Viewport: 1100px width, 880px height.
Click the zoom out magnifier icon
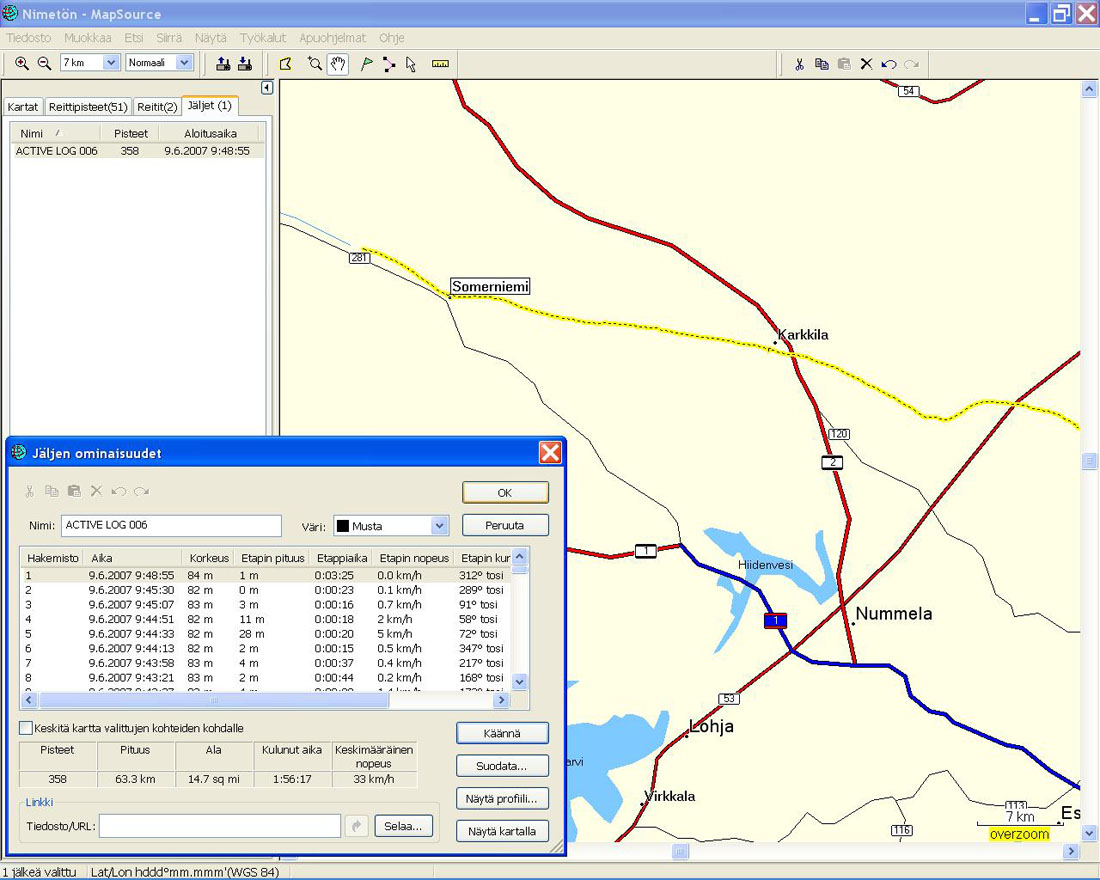(44, 64)
